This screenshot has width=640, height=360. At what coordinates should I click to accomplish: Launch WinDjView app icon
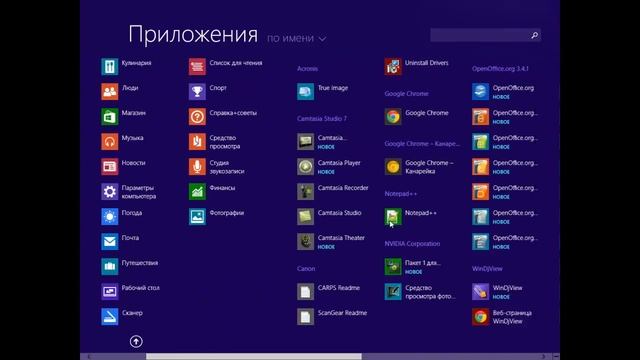(x=480, y=291)
